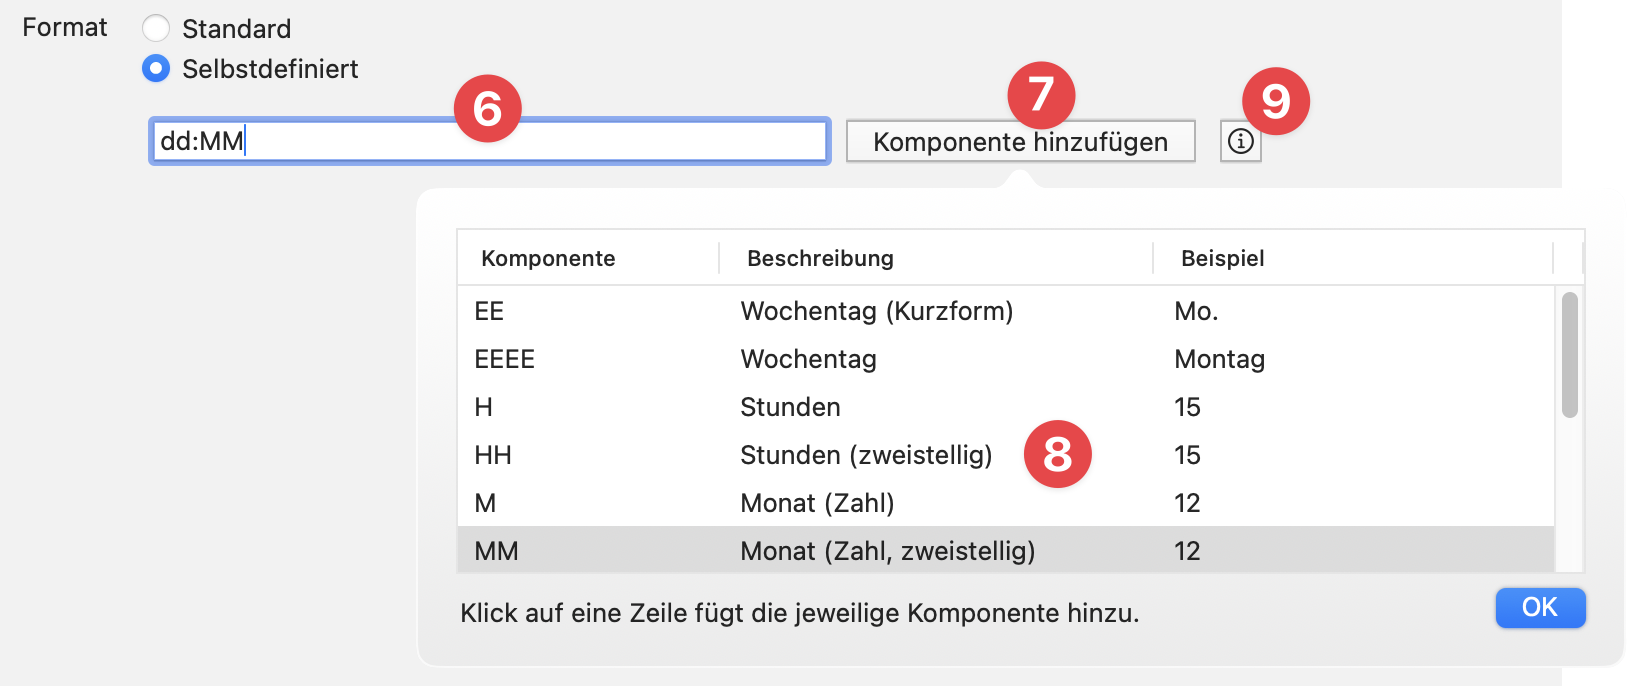Image resolution: width=1642 pixels, height=686 pixels.
Task: Click the Format label
Action: click(63, 28)
